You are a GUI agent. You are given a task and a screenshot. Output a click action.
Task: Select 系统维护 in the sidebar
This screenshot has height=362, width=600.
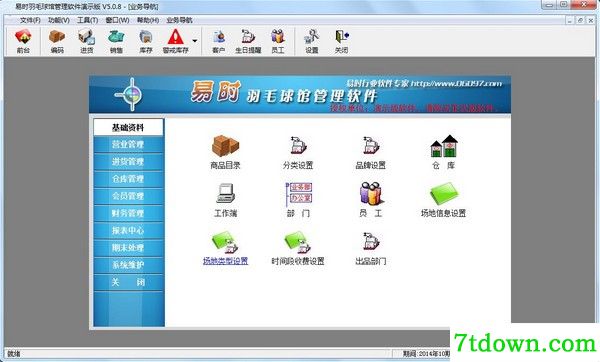click(x=128, y=265)
